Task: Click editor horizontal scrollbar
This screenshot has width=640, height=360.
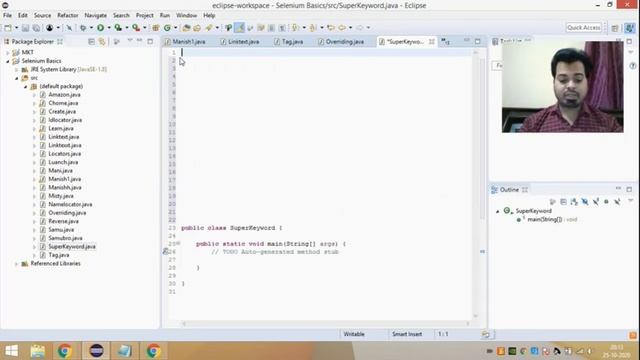Action: (x=325, y=324)
